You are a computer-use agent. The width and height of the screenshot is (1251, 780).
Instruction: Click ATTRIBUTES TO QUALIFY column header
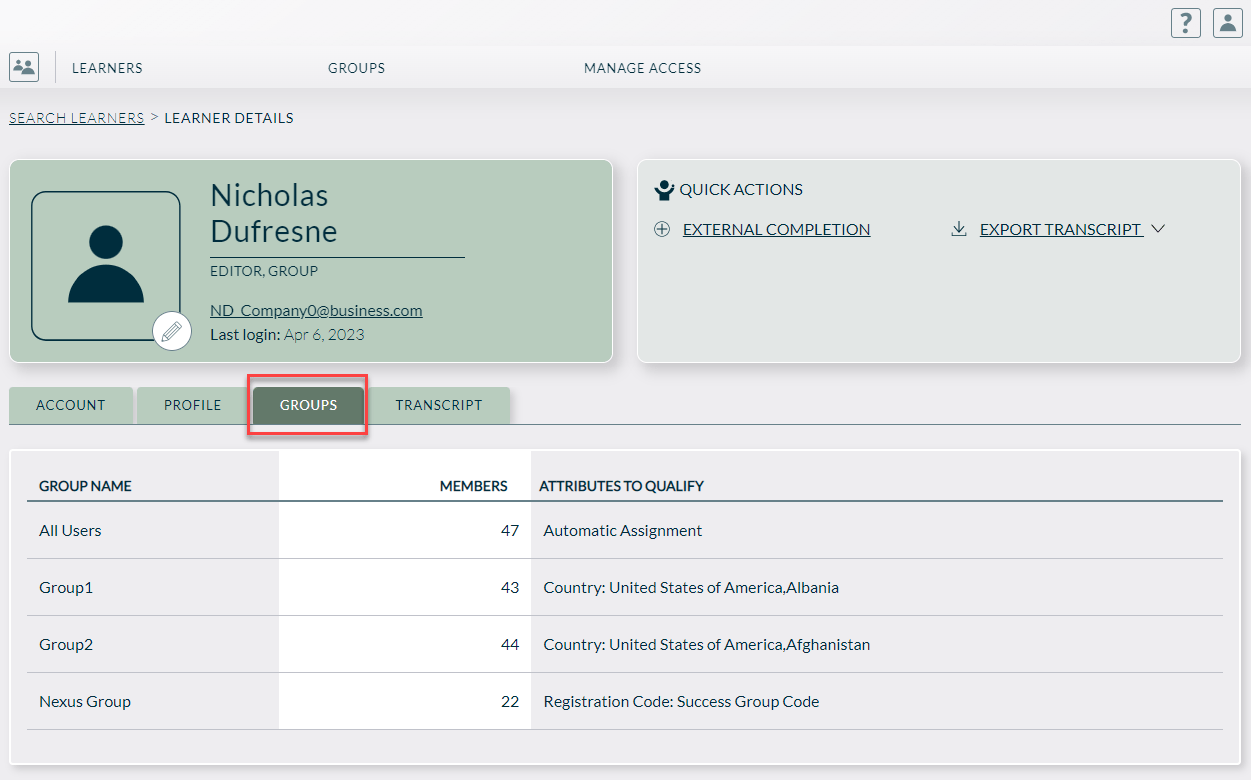(622, 486)
